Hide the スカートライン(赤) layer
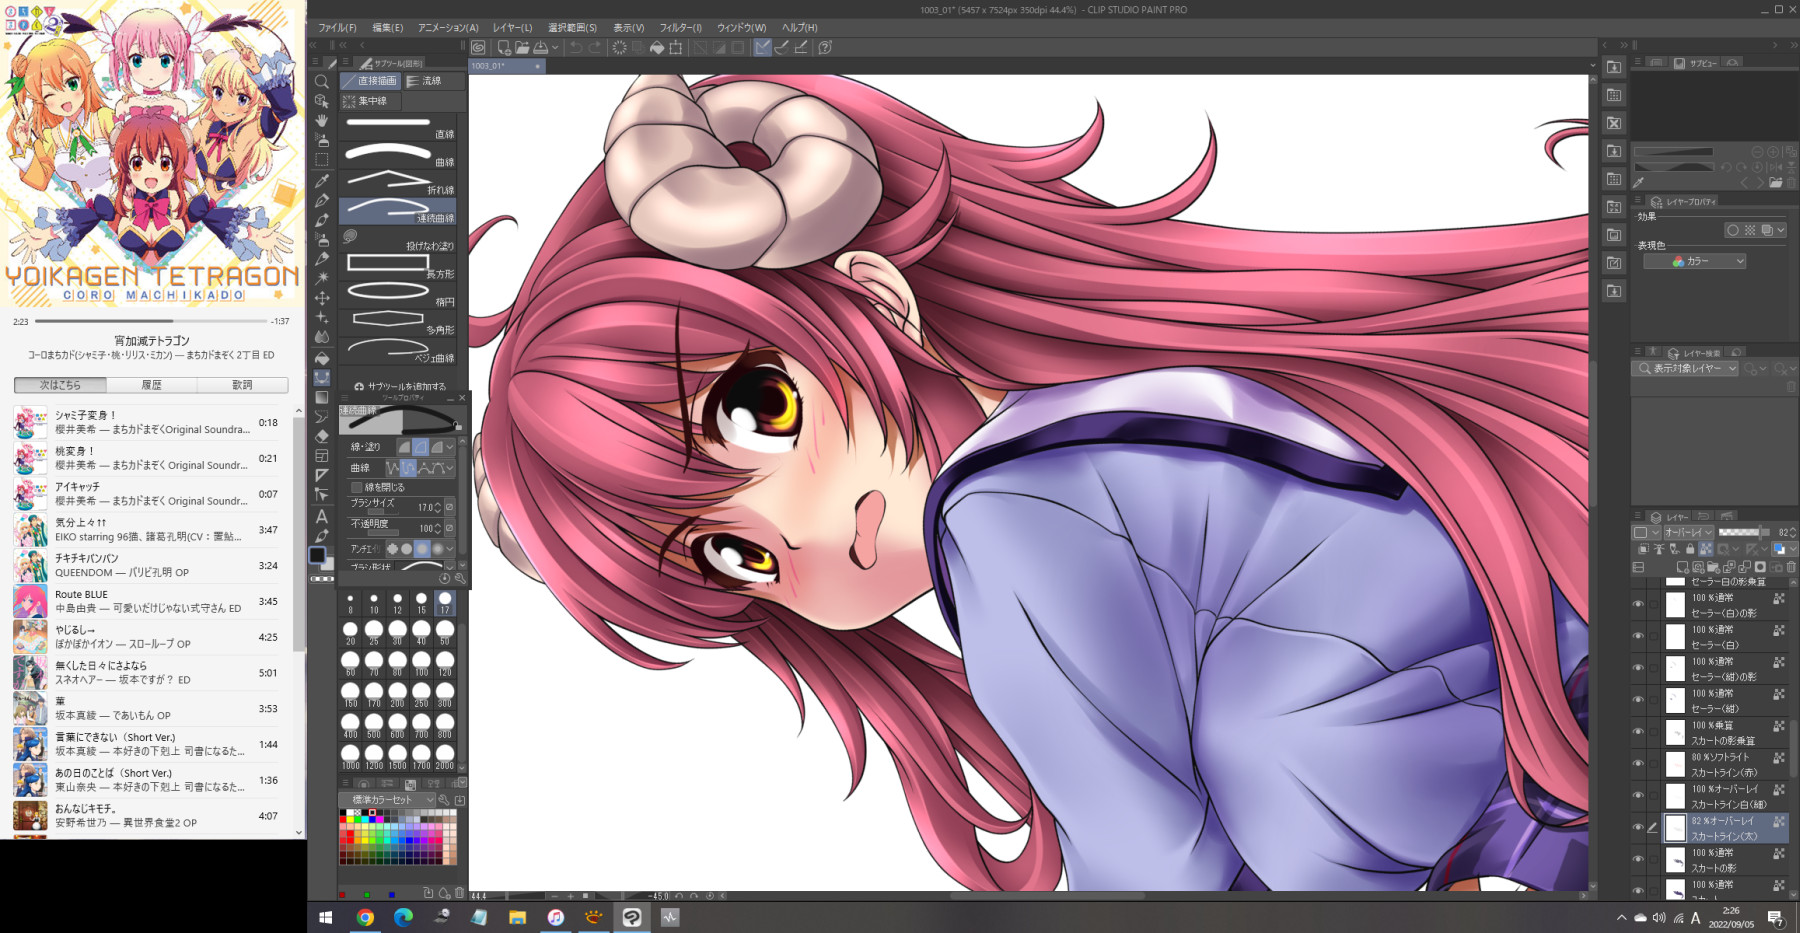The height and width of the screenshot is (933, 1800). coord(1638,764)
